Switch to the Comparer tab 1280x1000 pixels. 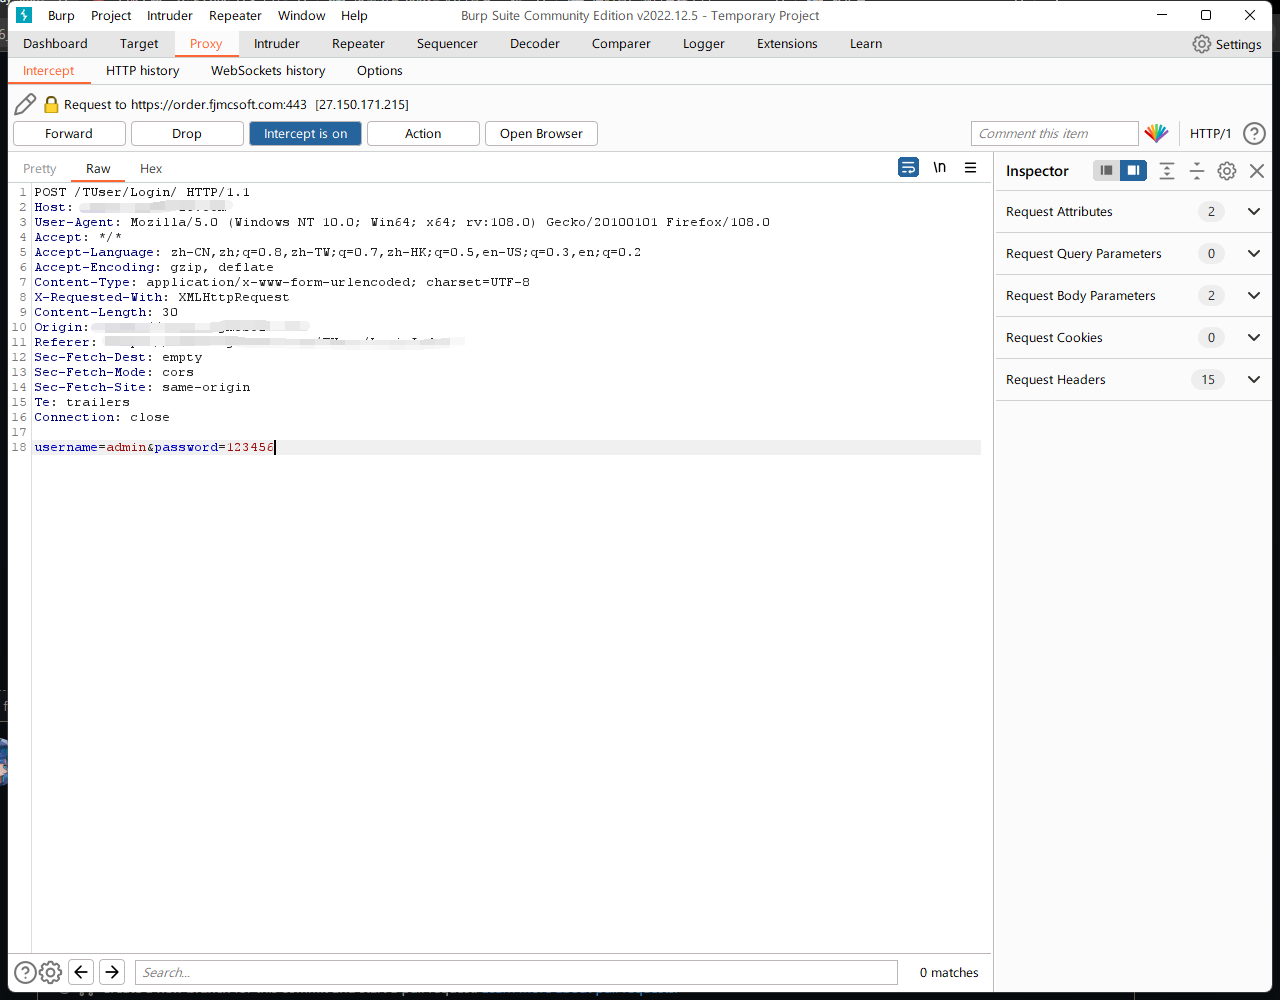(x=621, y=44)
